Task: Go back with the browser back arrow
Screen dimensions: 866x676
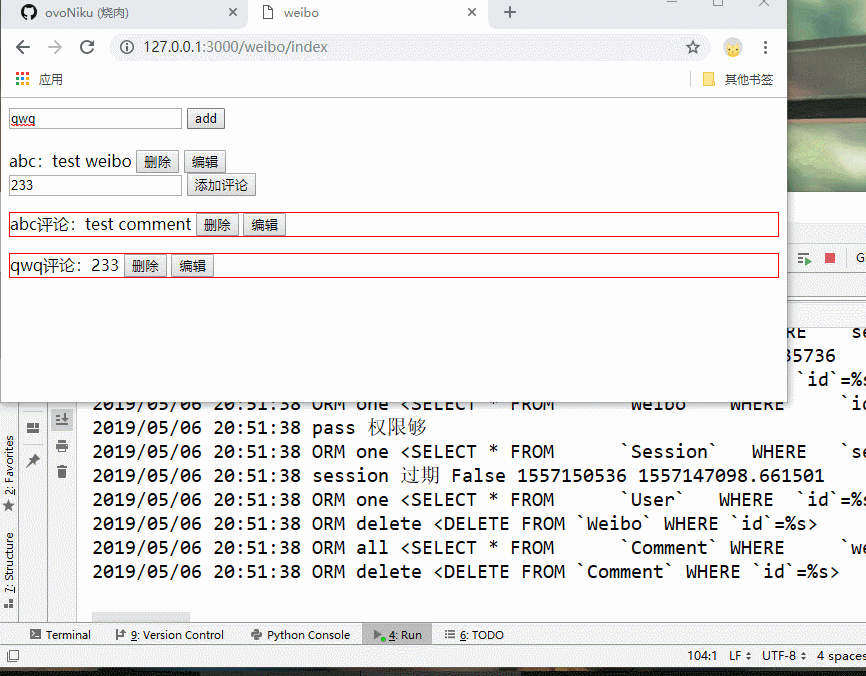Action: 23,47
